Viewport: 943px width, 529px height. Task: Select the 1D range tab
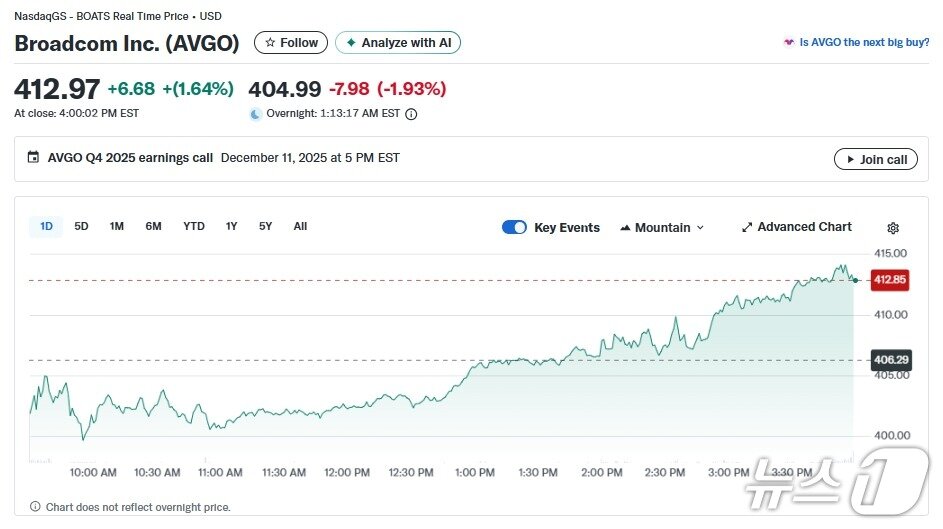(x=46, y=227)
